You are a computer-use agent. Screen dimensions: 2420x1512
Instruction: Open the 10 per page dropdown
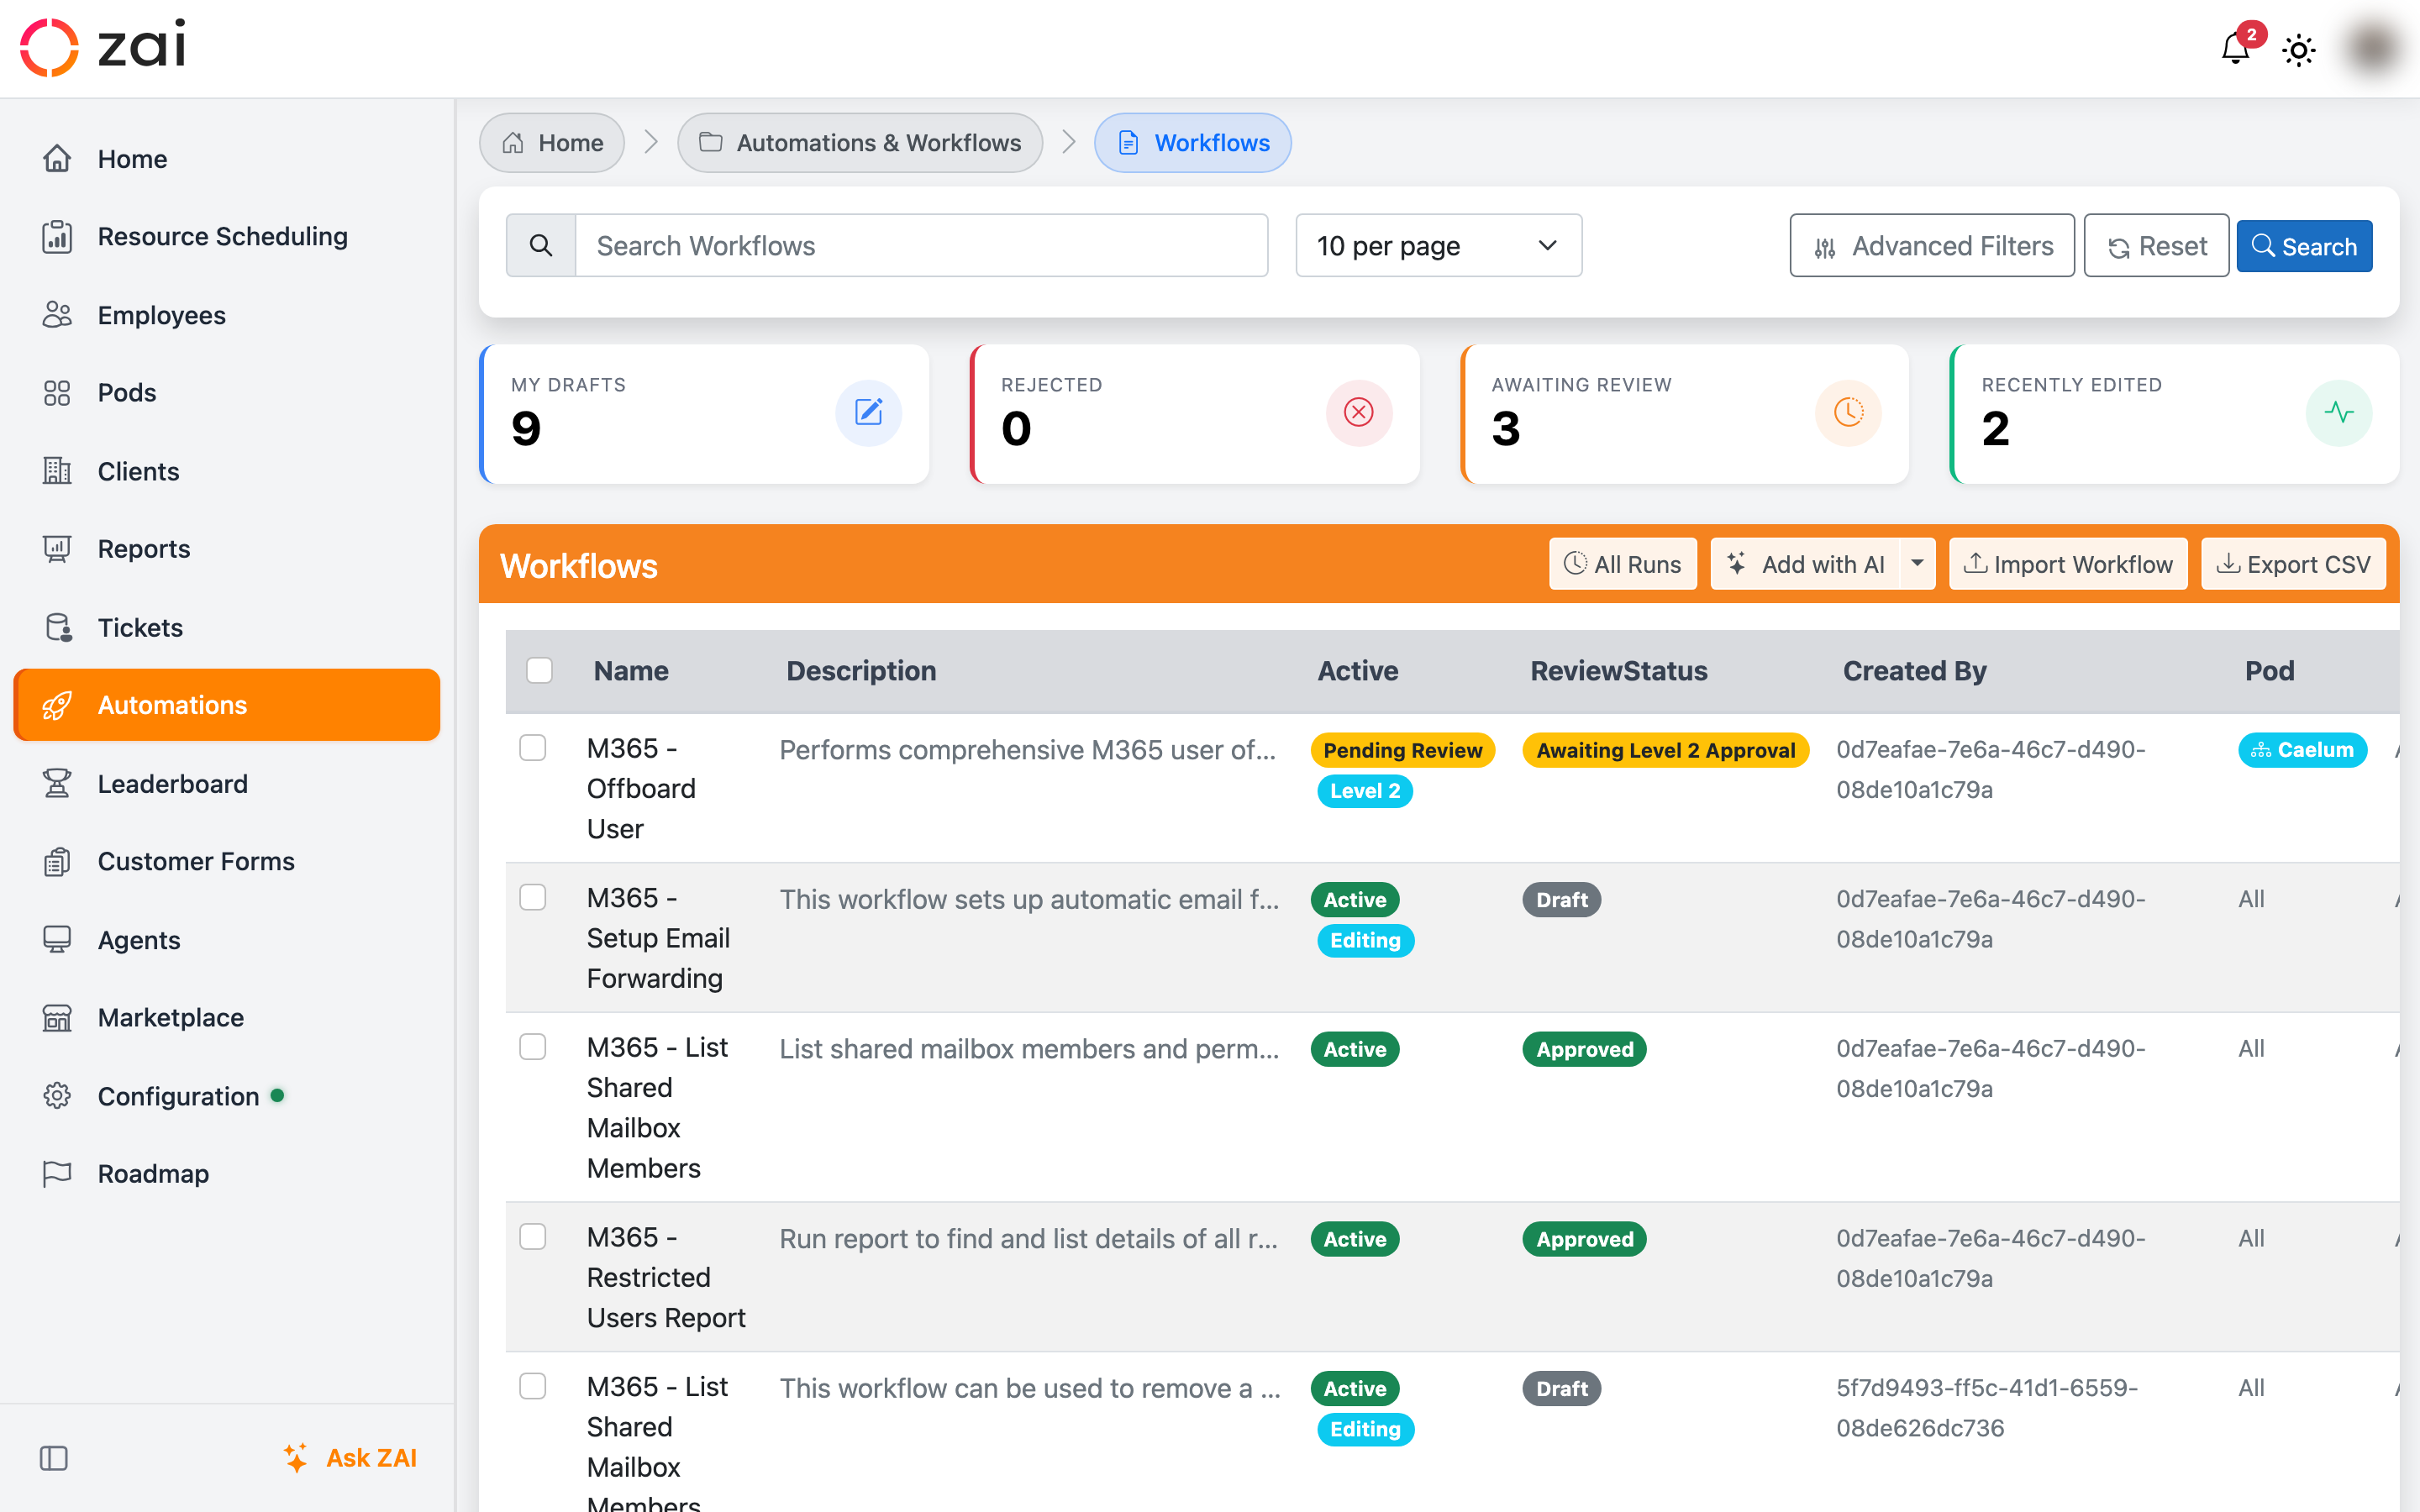click(x=1438, y=245)
